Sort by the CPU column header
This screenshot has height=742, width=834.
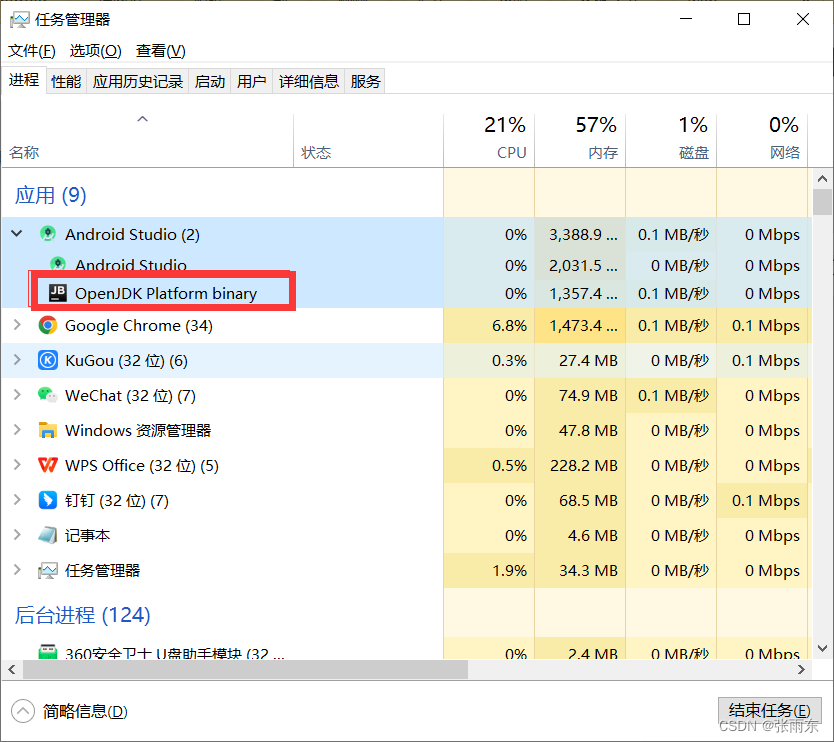pos(489,140)
